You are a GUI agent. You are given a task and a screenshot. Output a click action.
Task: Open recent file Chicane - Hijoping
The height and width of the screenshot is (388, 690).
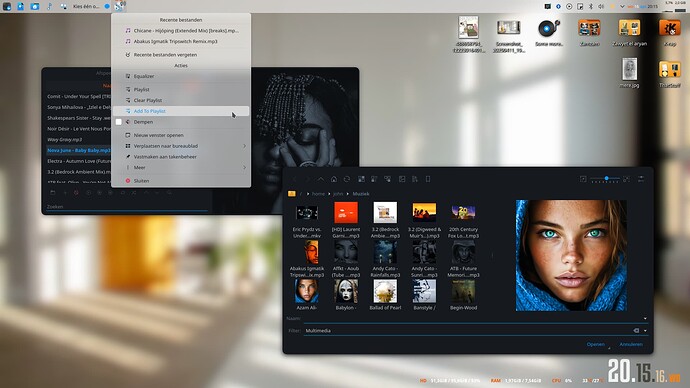pyautogui.click(x=181, y=31)
